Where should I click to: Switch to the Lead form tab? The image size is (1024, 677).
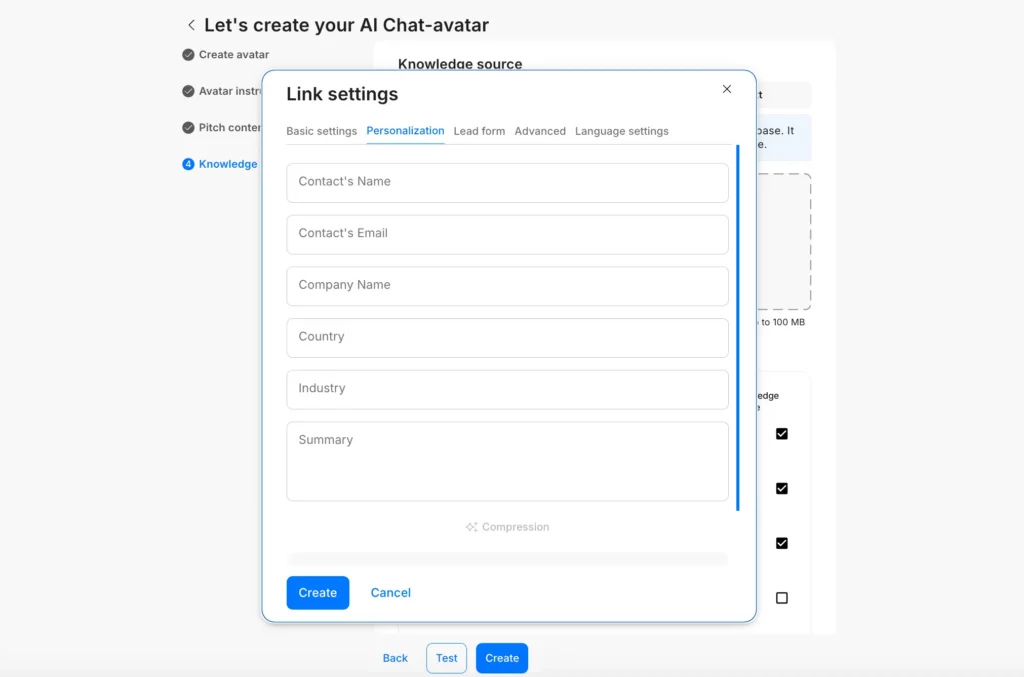pyautogui.click(x=479, y=131)
